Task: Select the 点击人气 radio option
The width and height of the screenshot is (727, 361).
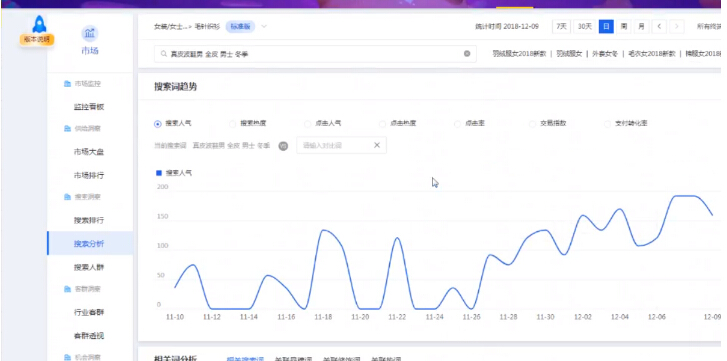Action: click(x=307, y=124)
